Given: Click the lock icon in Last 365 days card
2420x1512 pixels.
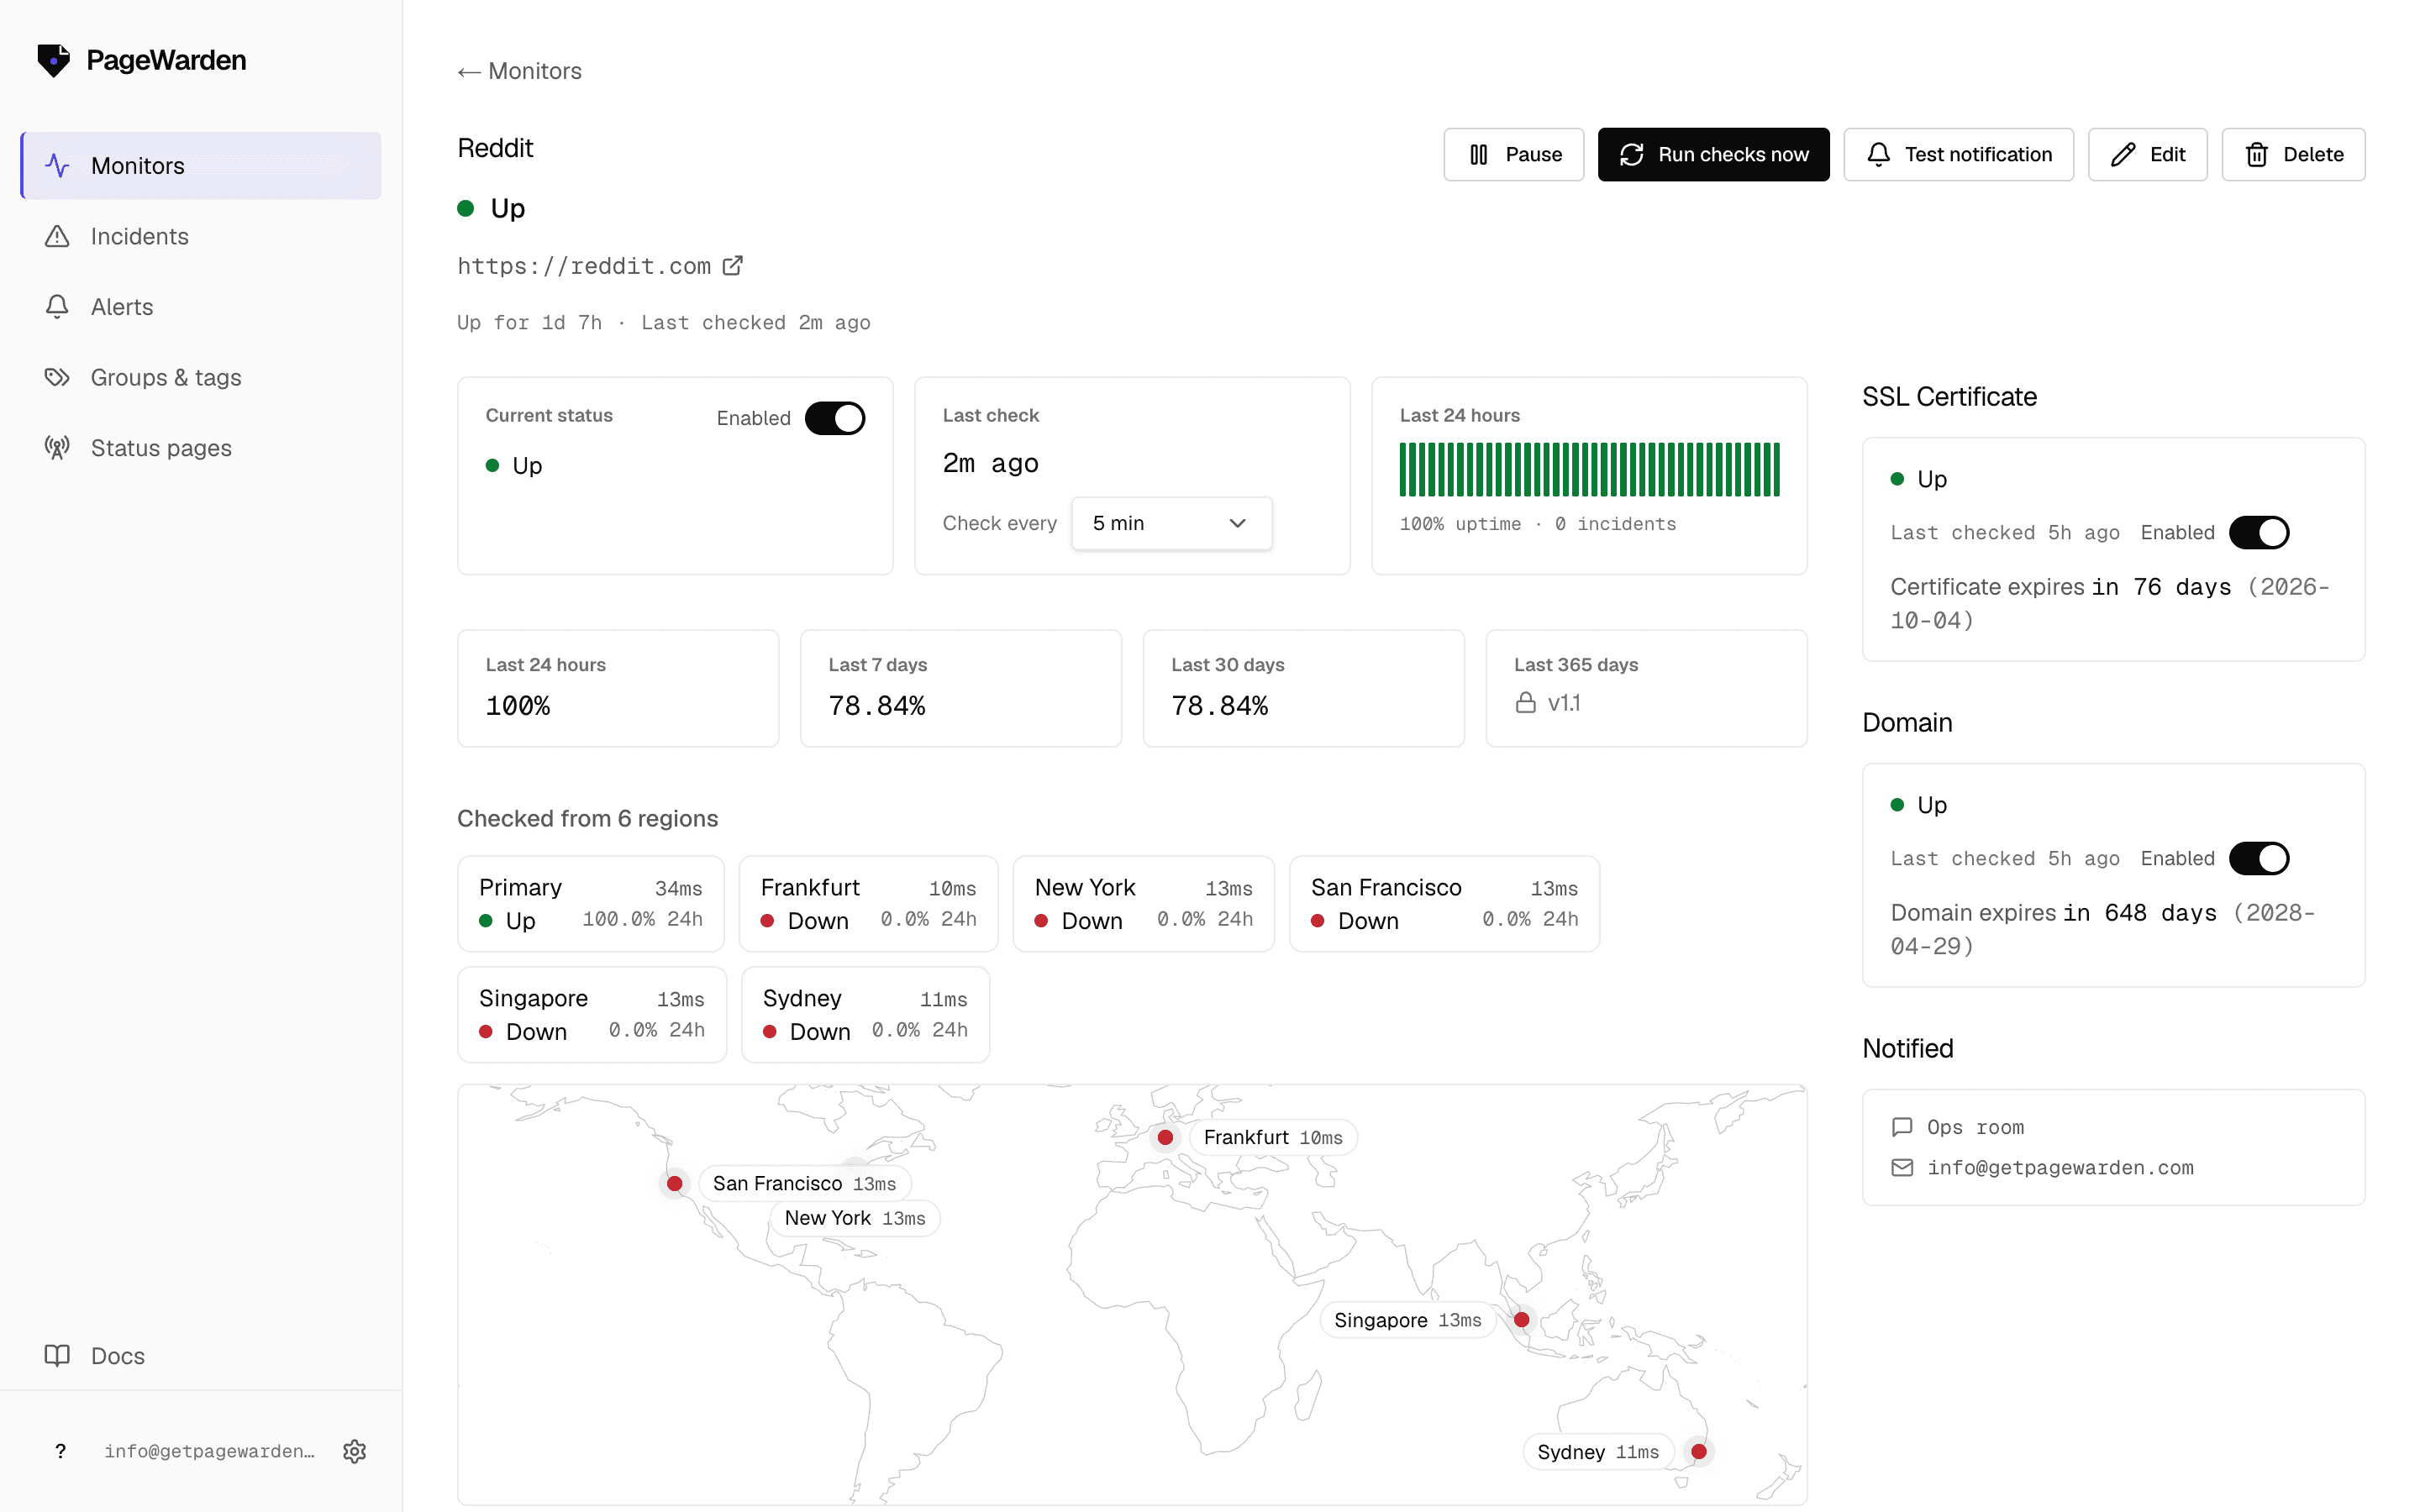Looking at the screenshot, I should (x=1525, y=703).
